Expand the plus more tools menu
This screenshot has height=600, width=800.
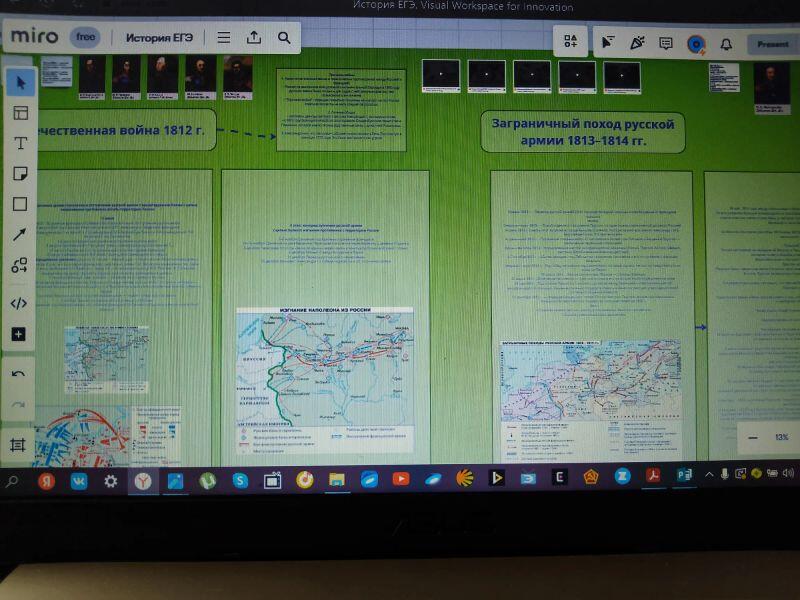coord(19,334)
